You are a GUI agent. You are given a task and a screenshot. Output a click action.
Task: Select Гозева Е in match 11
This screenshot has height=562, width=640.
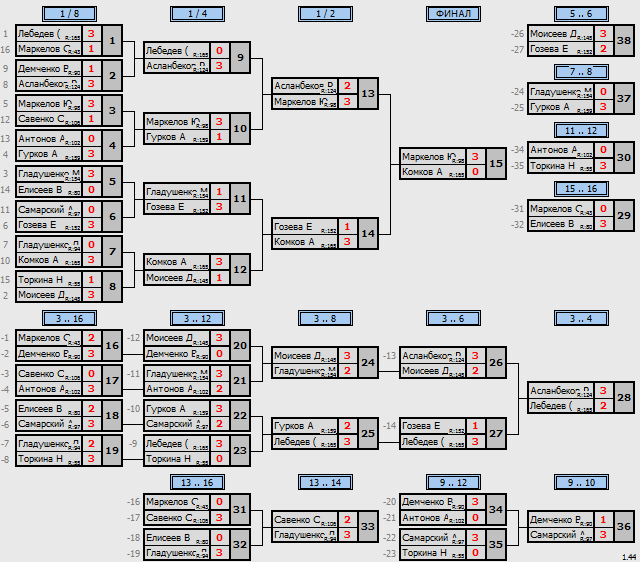pos(177,207)
